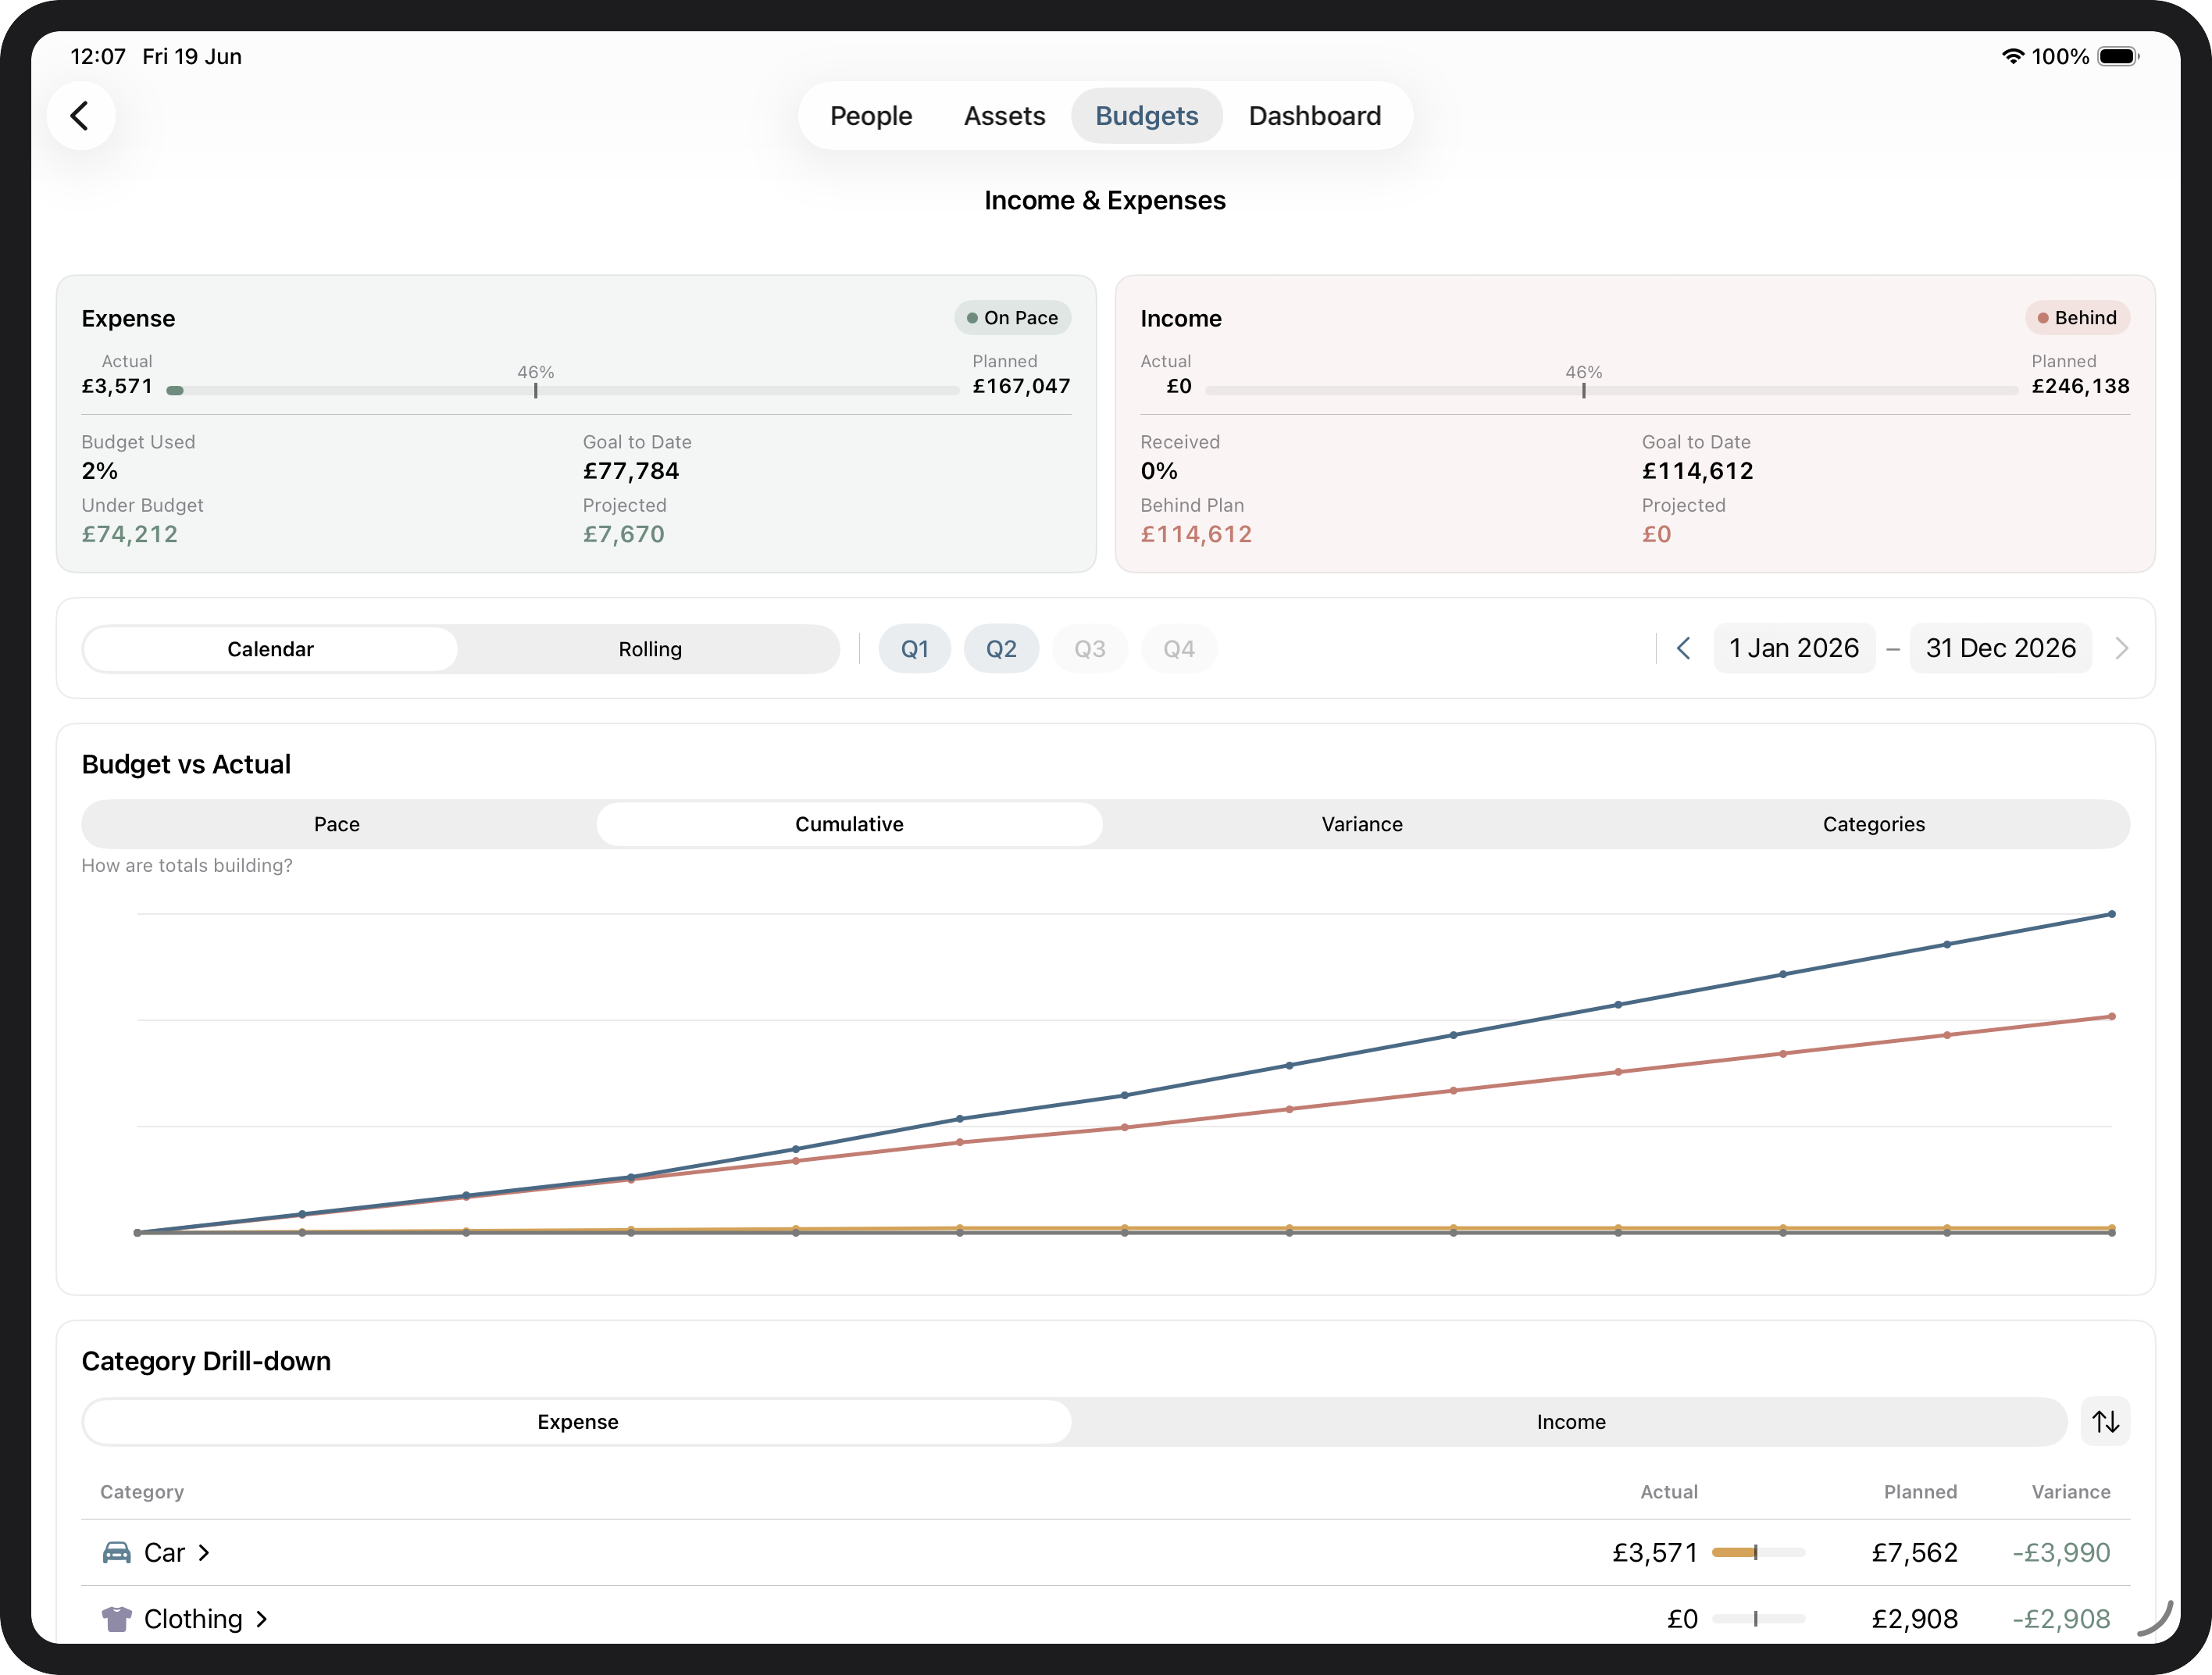
Task: Show the Categories chart view
Action: tap(1873, 824)
